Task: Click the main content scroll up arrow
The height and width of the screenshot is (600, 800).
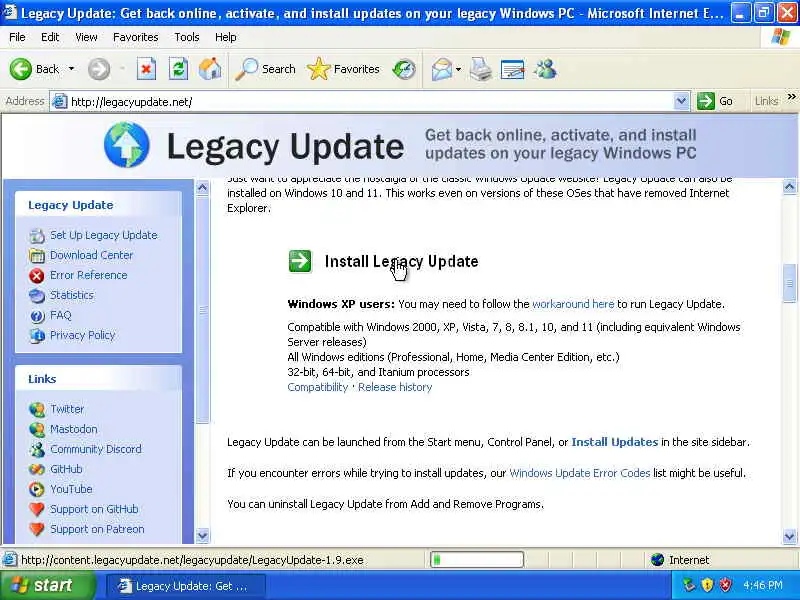Action: click(x=789, y=187)
